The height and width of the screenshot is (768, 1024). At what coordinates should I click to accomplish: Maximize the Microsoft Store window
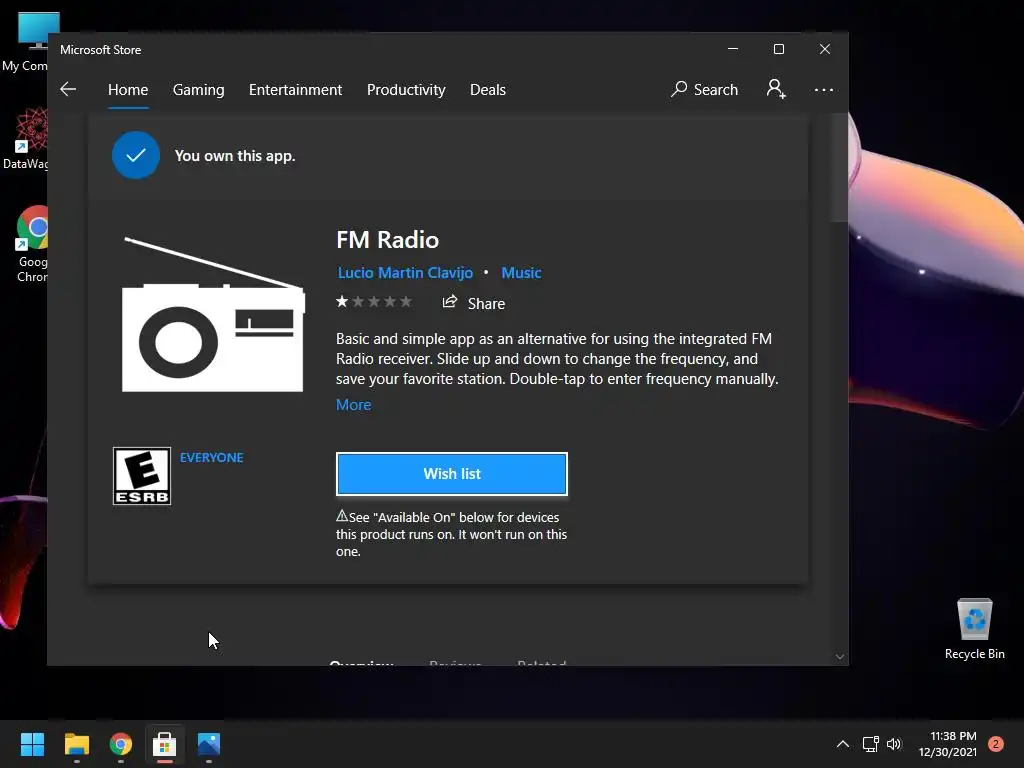pyautogui.click(x=778, y=49)
